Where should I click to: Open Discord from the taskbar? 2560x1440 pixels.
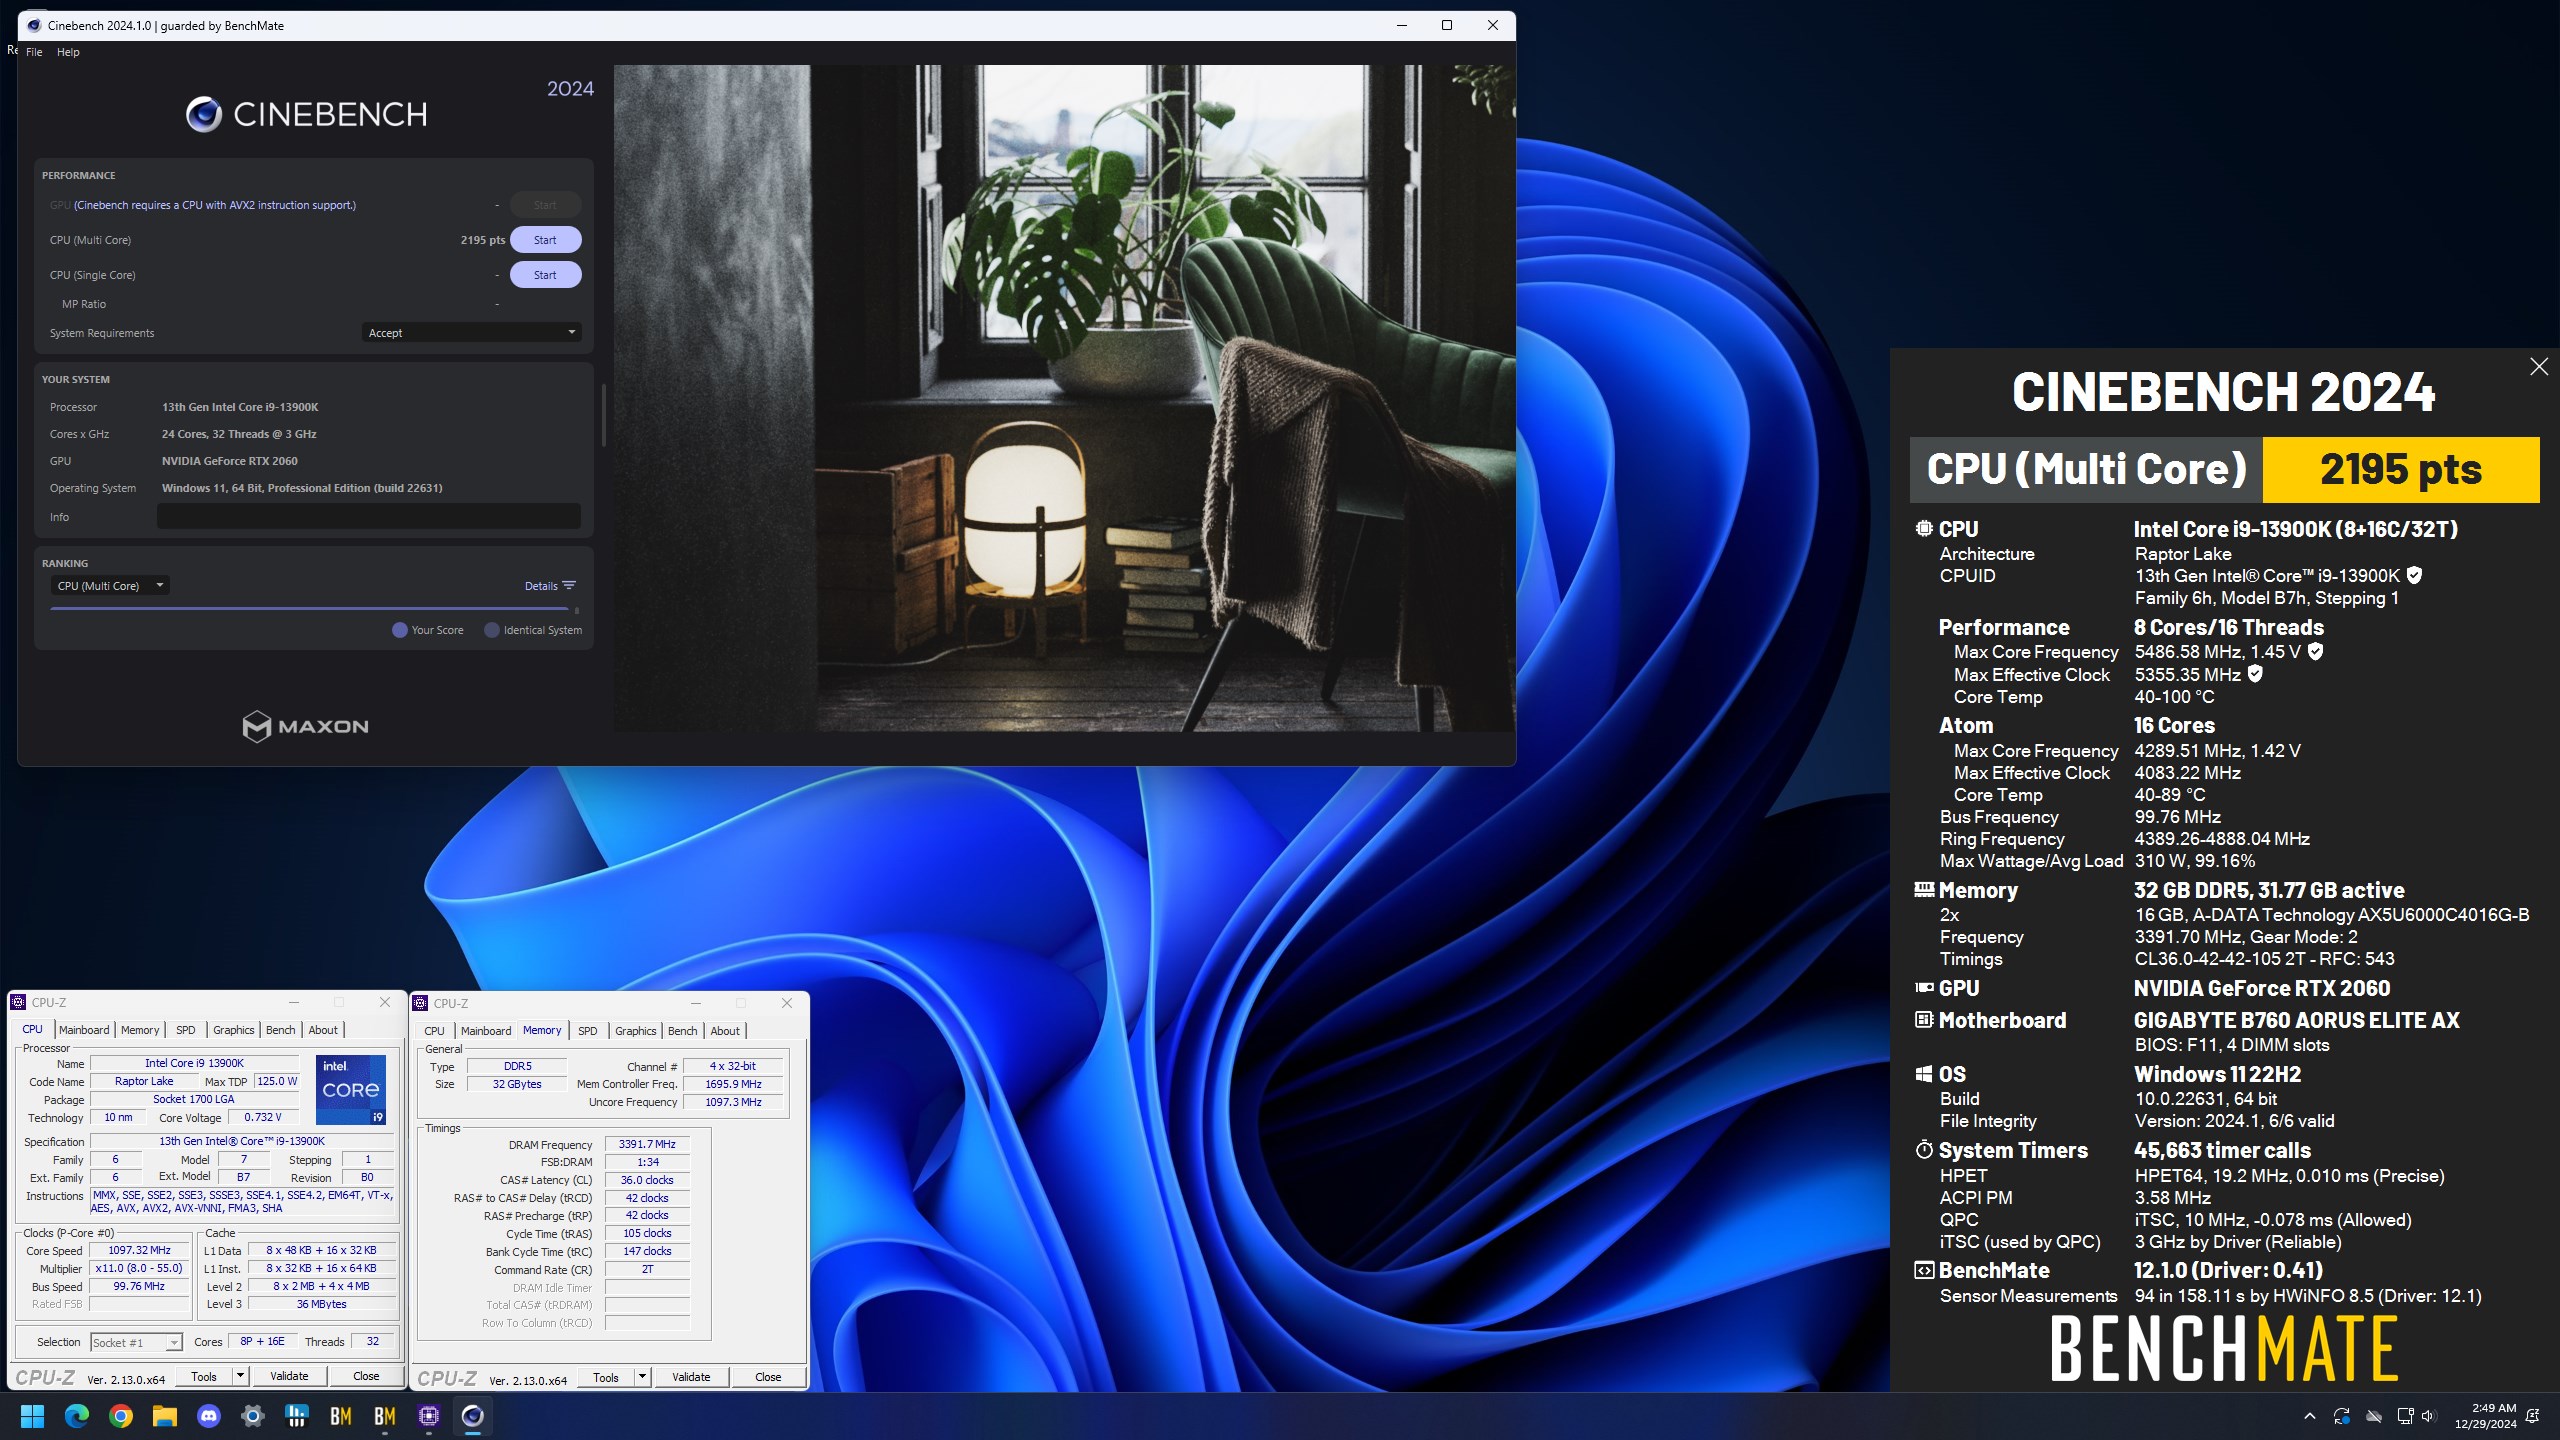pos(209,1416)
